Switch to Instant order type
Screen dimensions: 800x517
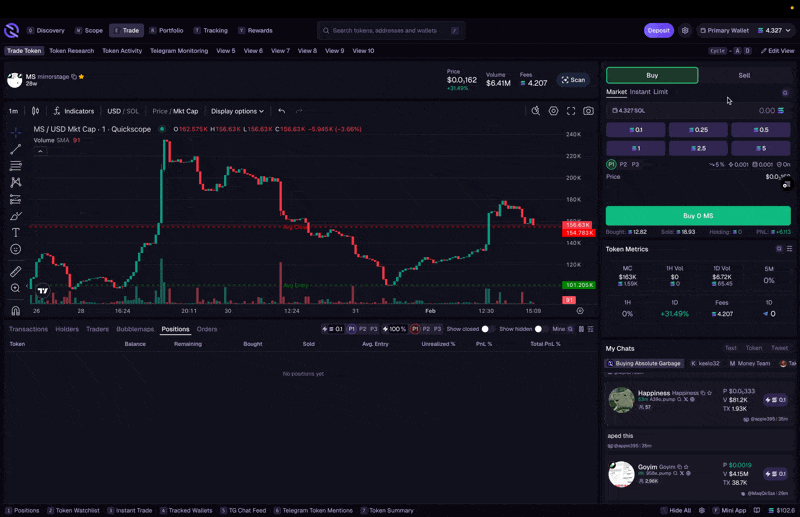click(x=640, y=92)
